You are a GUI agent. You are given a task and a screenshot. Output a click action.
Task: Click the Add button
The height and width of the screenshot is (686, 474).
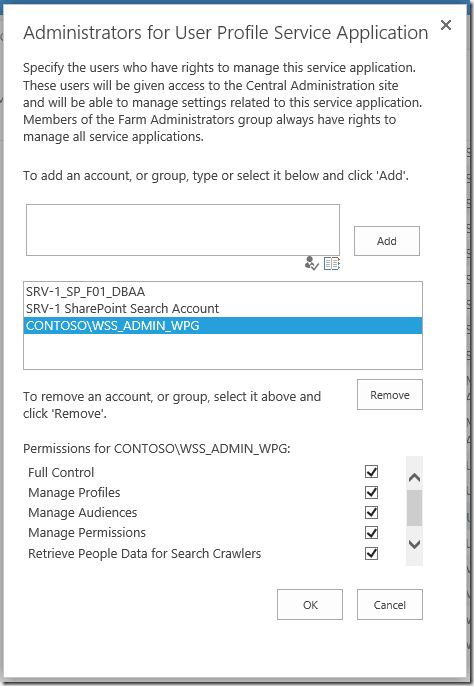click(x=387, y=241)
